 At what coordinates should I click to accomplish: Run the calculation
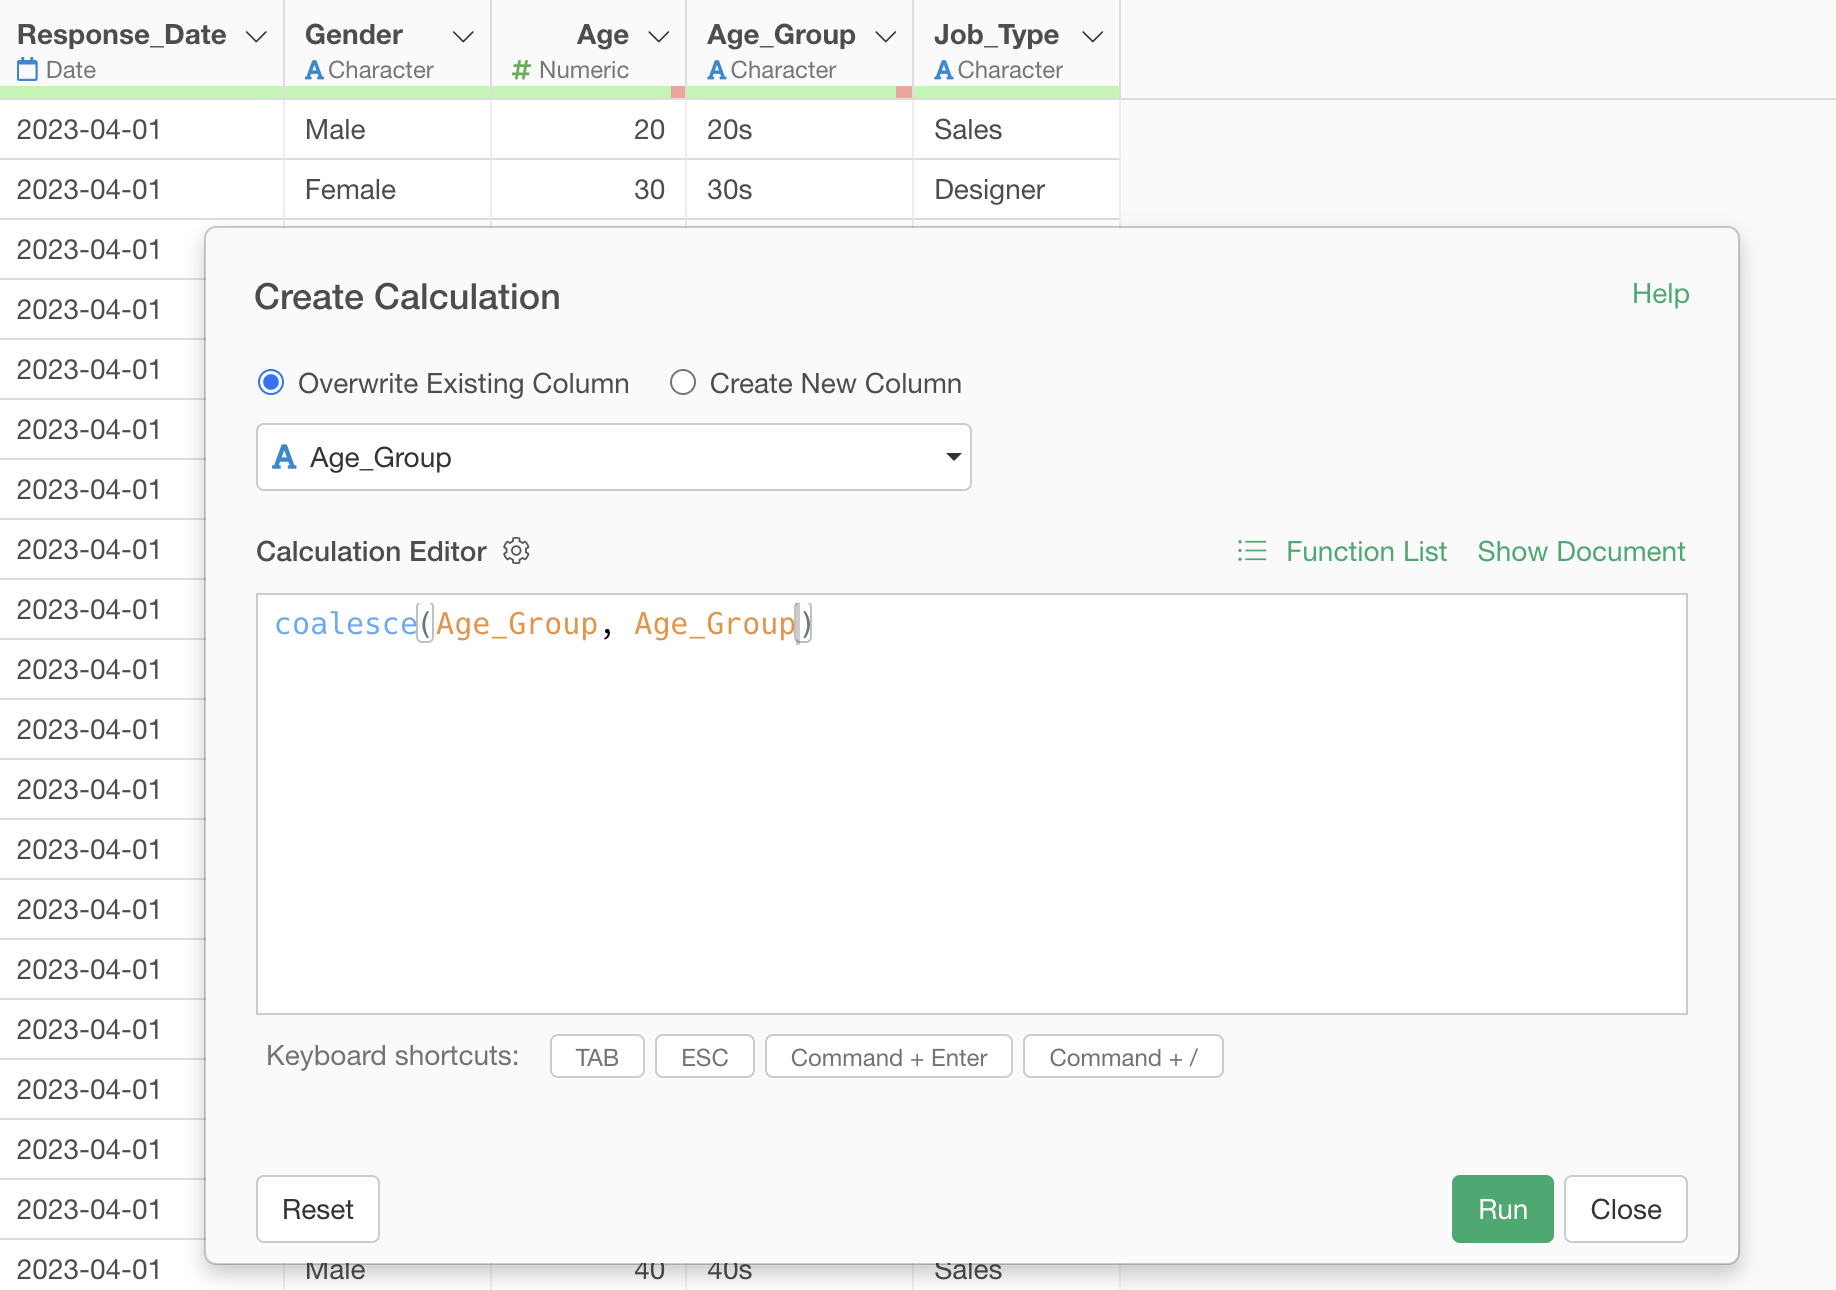tap(1502, 1209)
